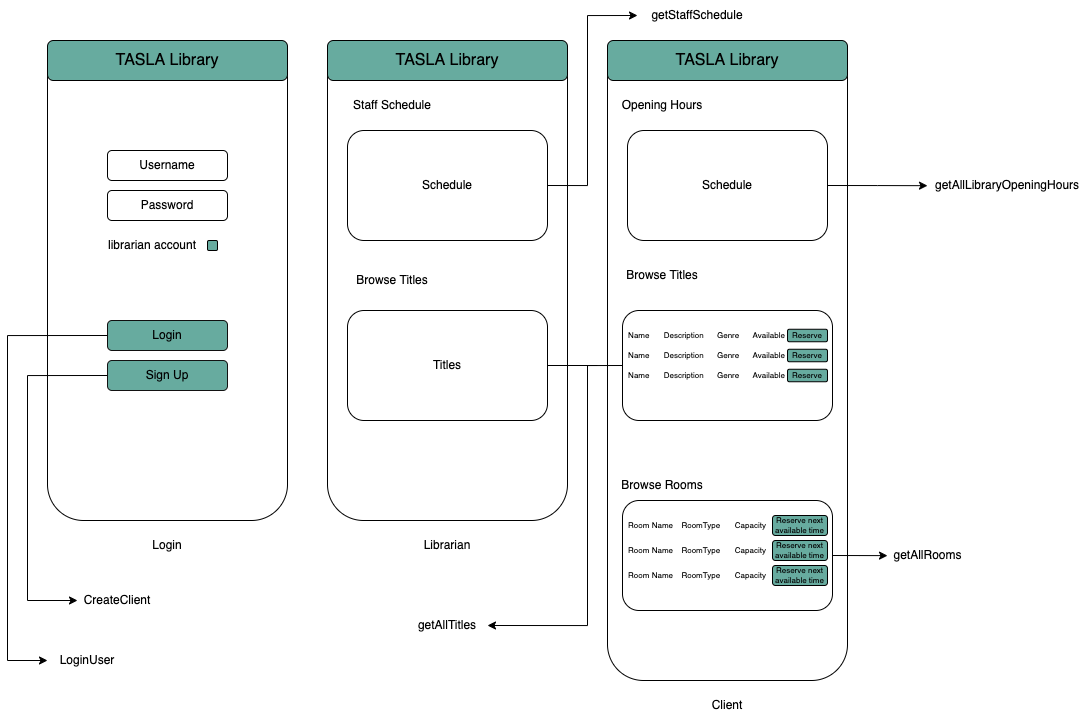Select the LoginUser label
Viewport: 1080px width, 721px height.
click(x=87, y=659)
